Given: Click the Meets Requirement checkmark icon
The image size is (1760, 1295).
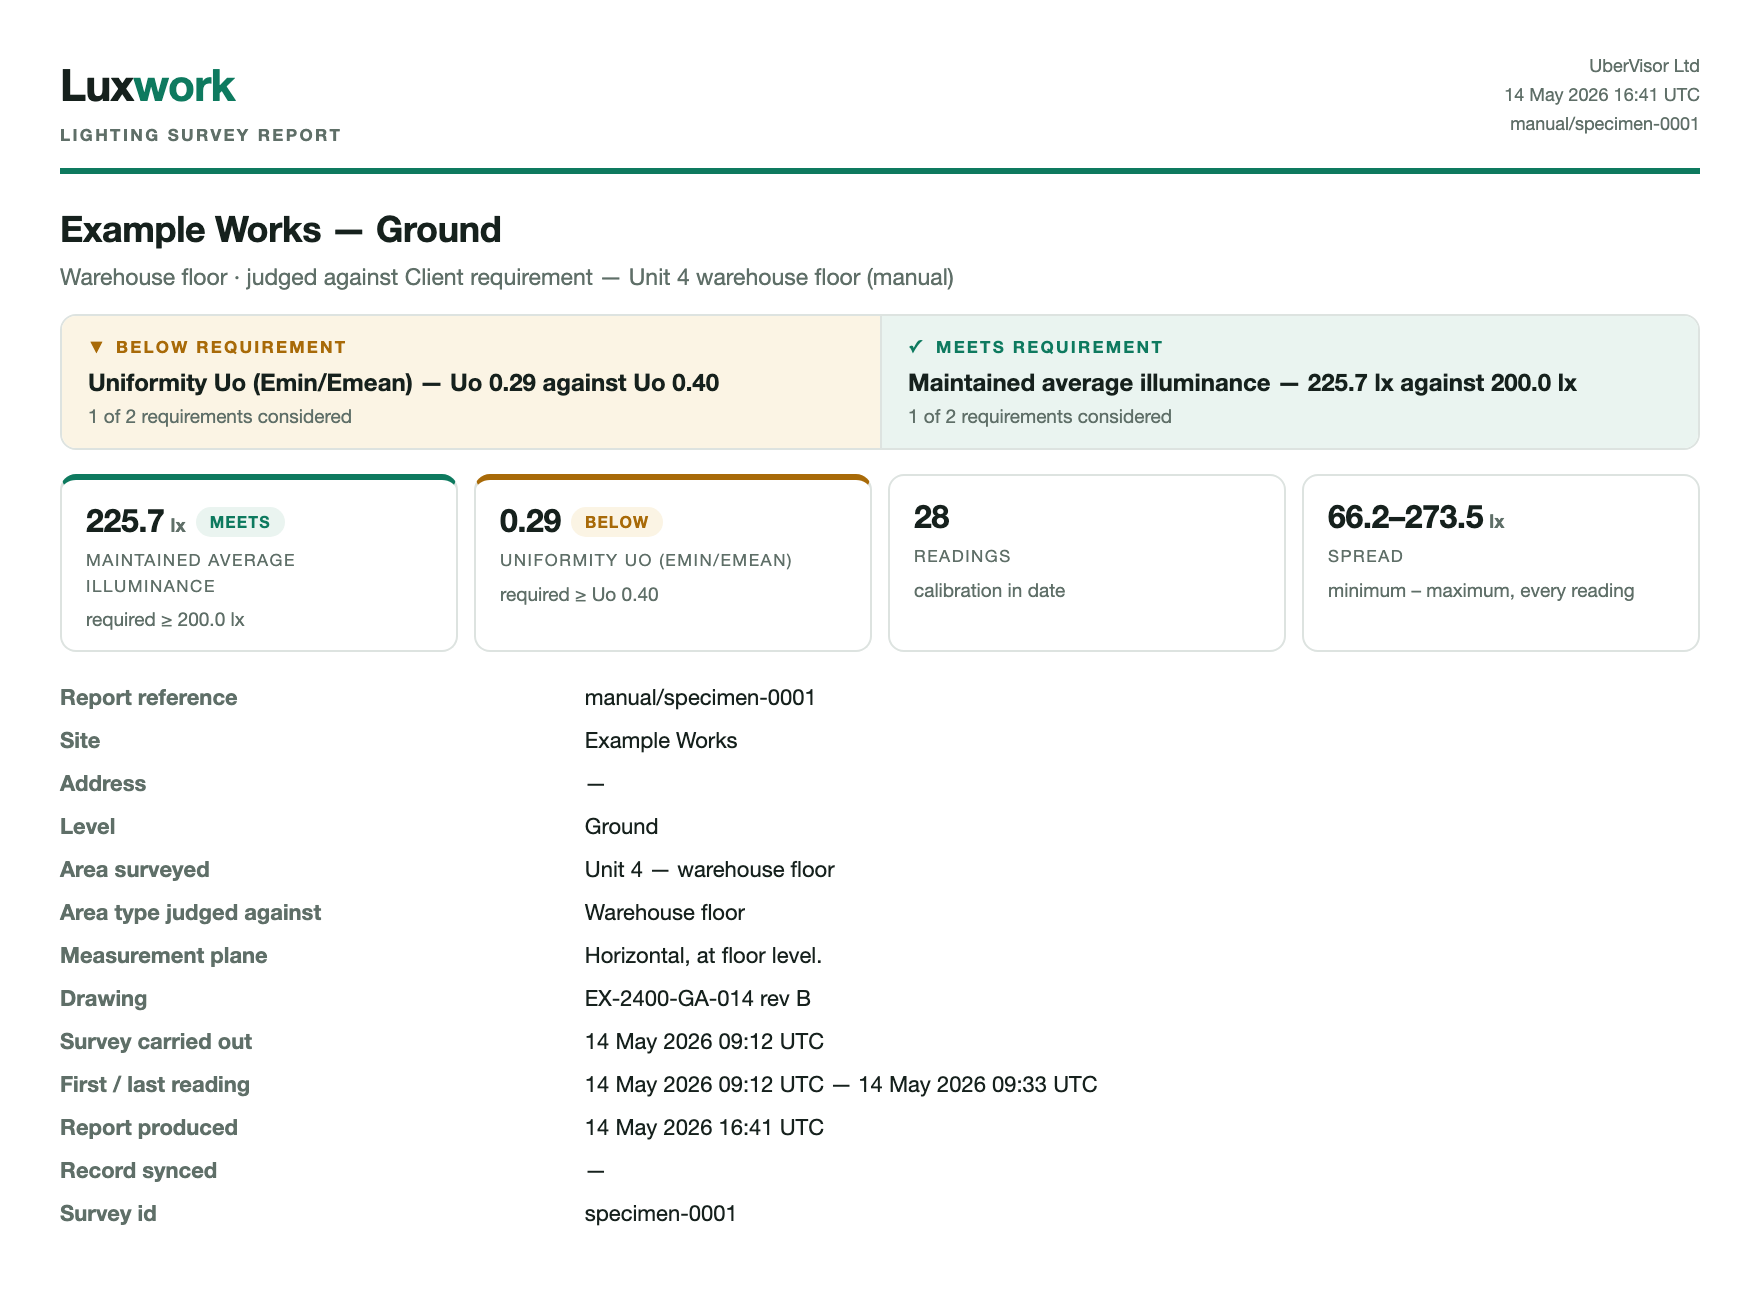Looking at the screenshot, I should (916, 347).
